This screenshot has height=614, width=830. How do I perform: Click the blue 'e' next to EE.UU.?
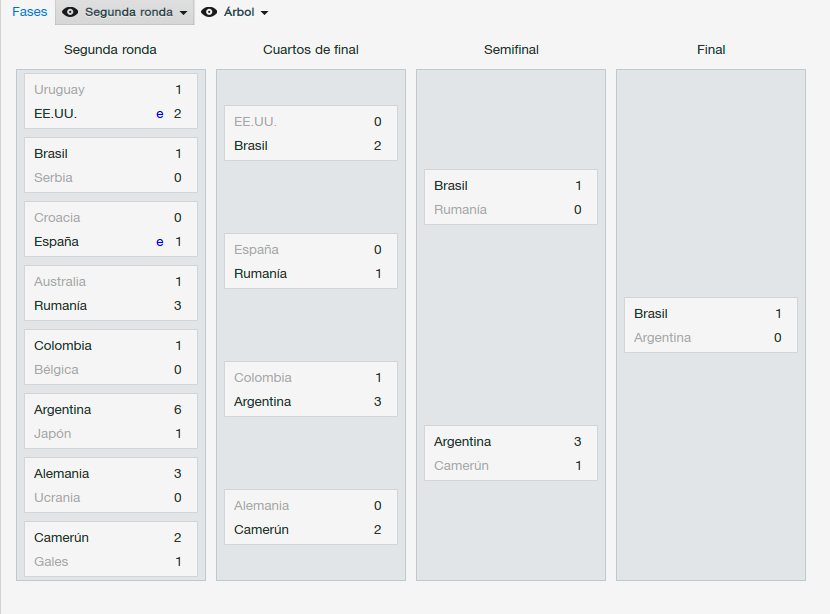tap(160, 114)
